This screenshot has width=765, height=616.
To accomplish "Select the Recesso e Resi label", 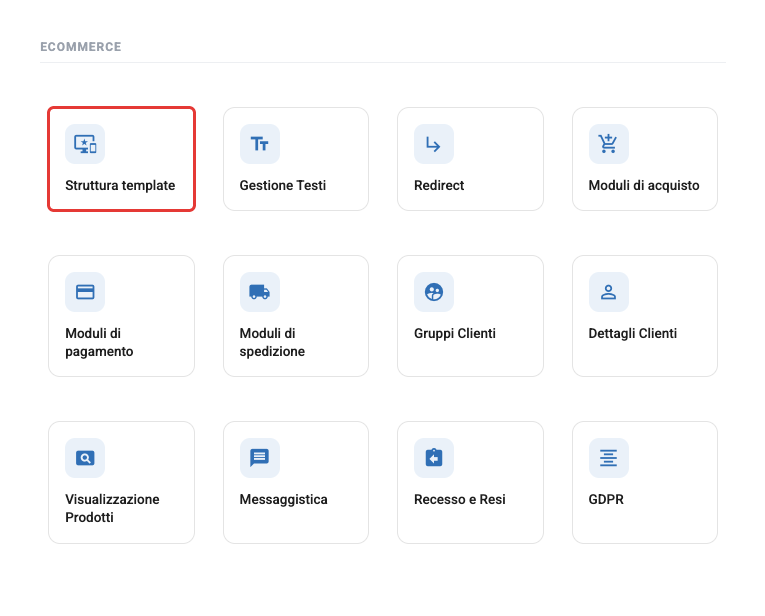I will [460, 499].
